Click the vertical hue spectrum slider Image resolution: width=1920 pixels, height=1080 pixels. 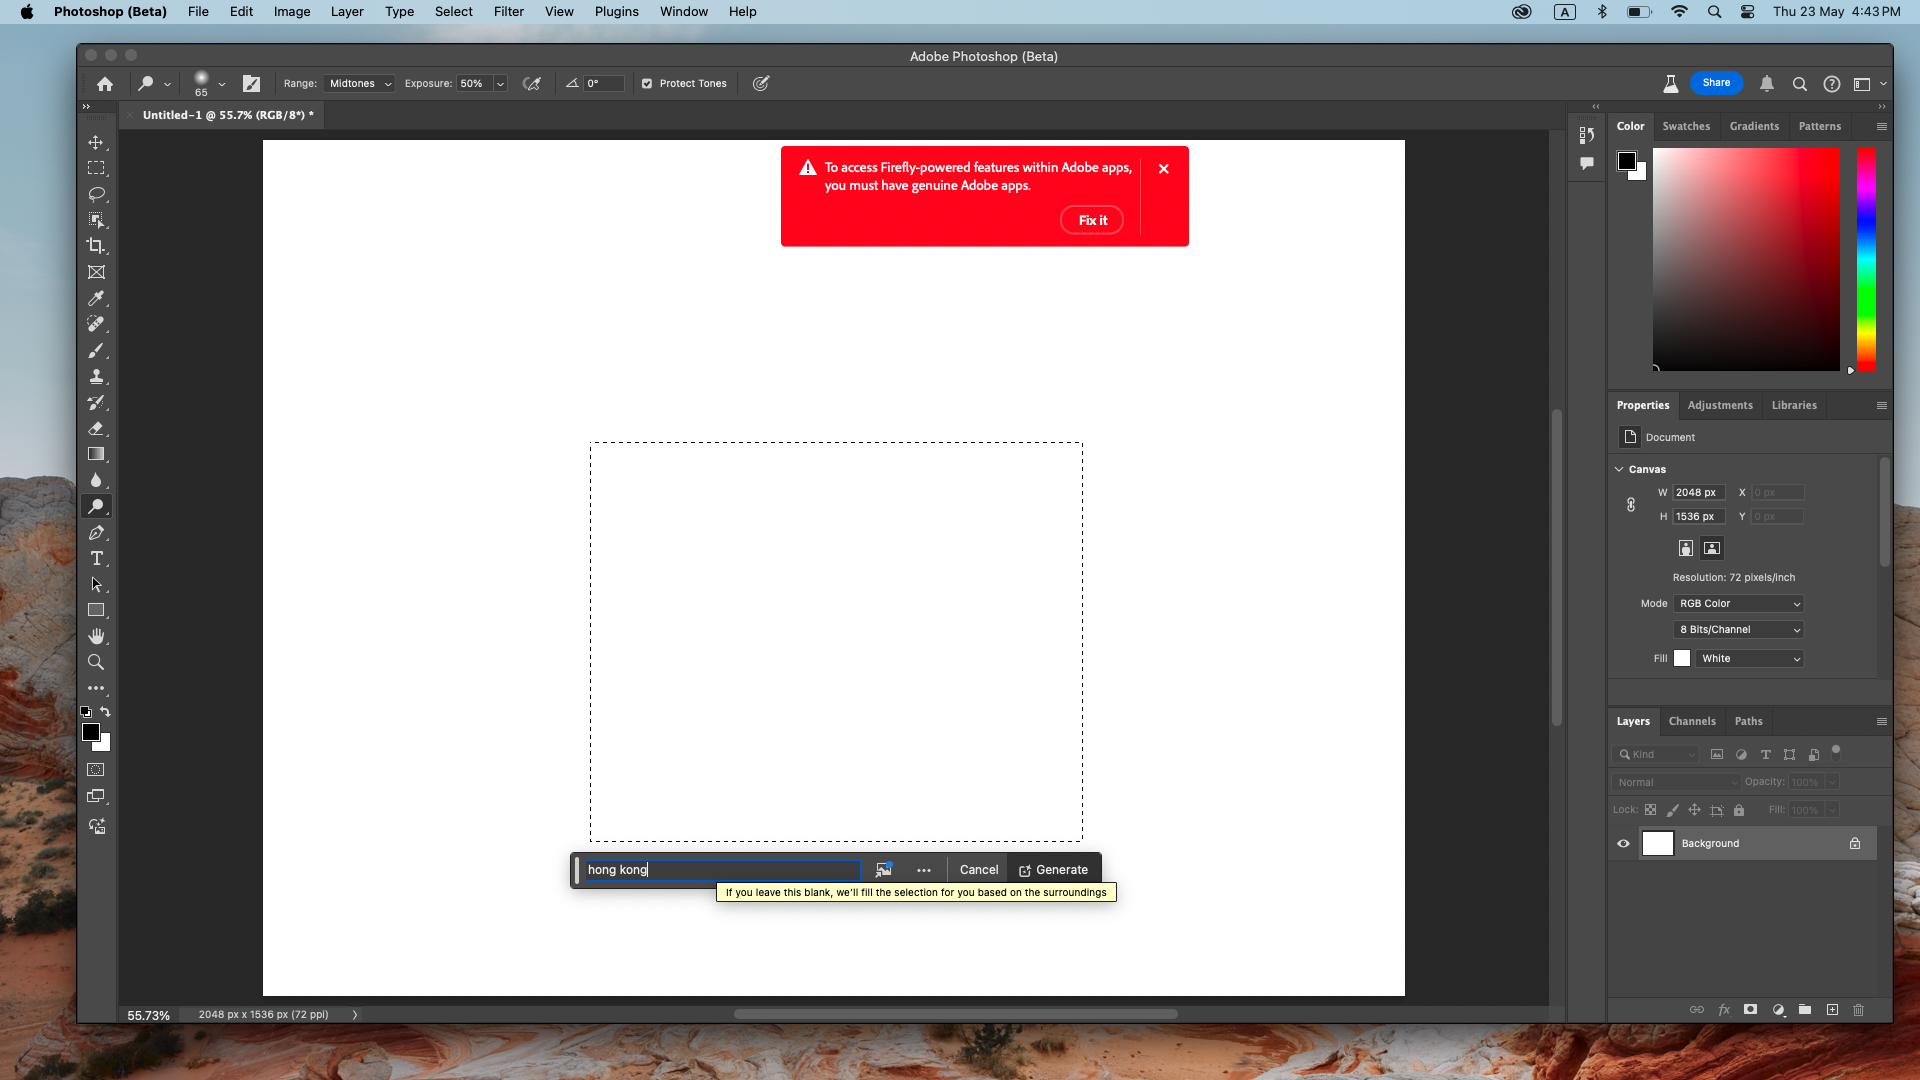[1866, 260]
